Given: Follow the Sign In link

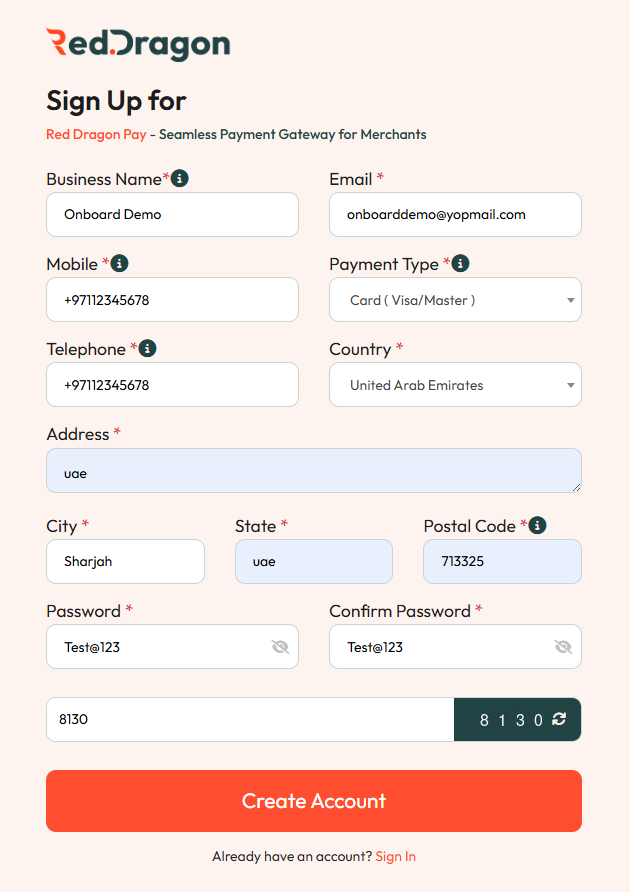Looking at the screenshot, I should [395, 857].
